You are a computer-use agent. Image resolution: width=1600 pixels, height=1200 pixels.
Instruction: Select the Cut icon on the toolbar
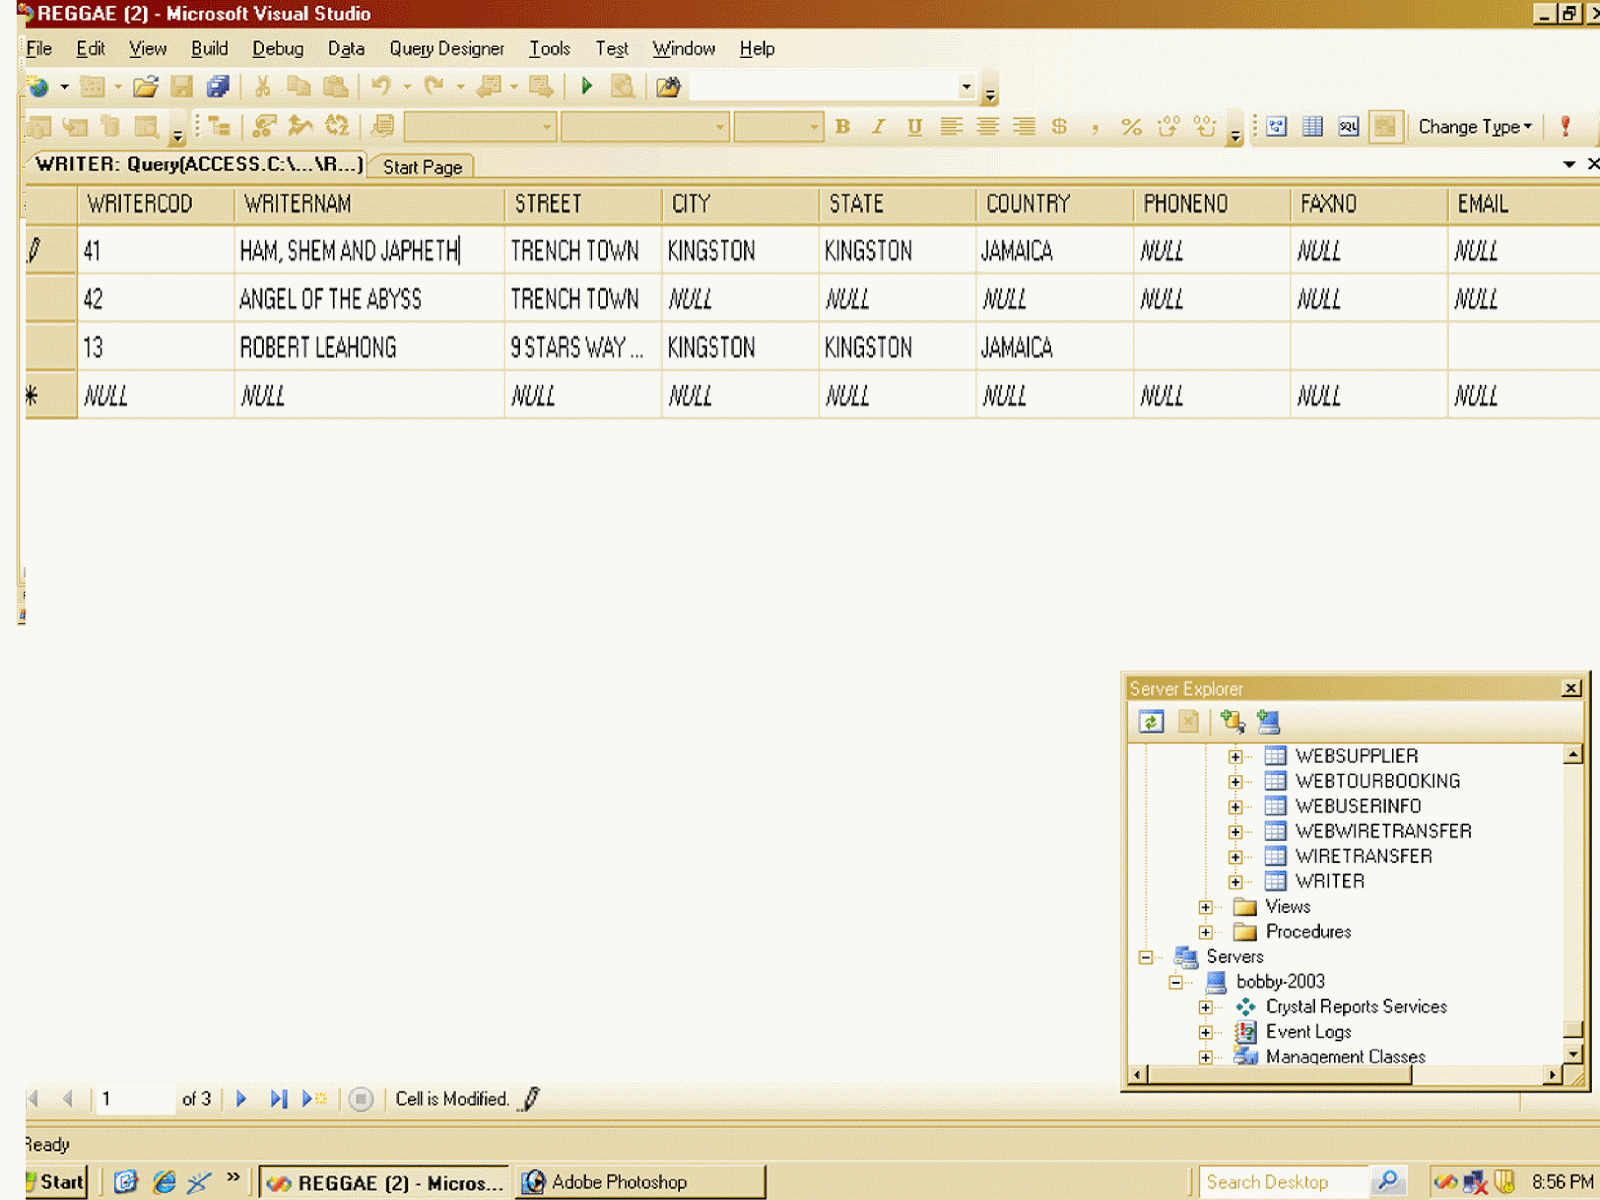pos(265,87)
